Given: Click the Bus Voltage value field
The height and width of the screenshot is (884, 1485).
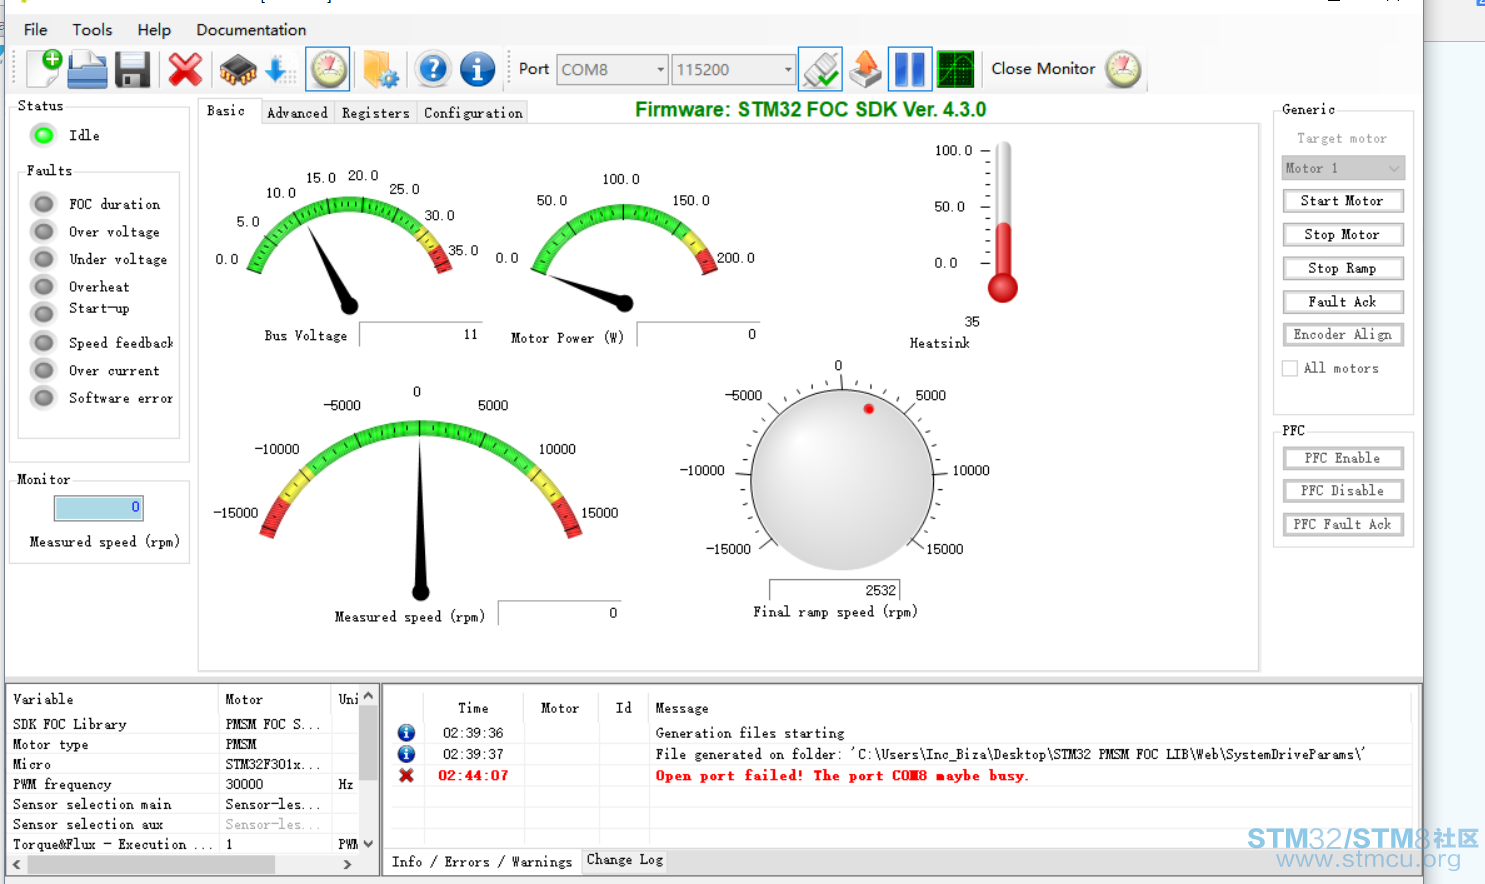Looking at the screenshot, I should (422, 335).
